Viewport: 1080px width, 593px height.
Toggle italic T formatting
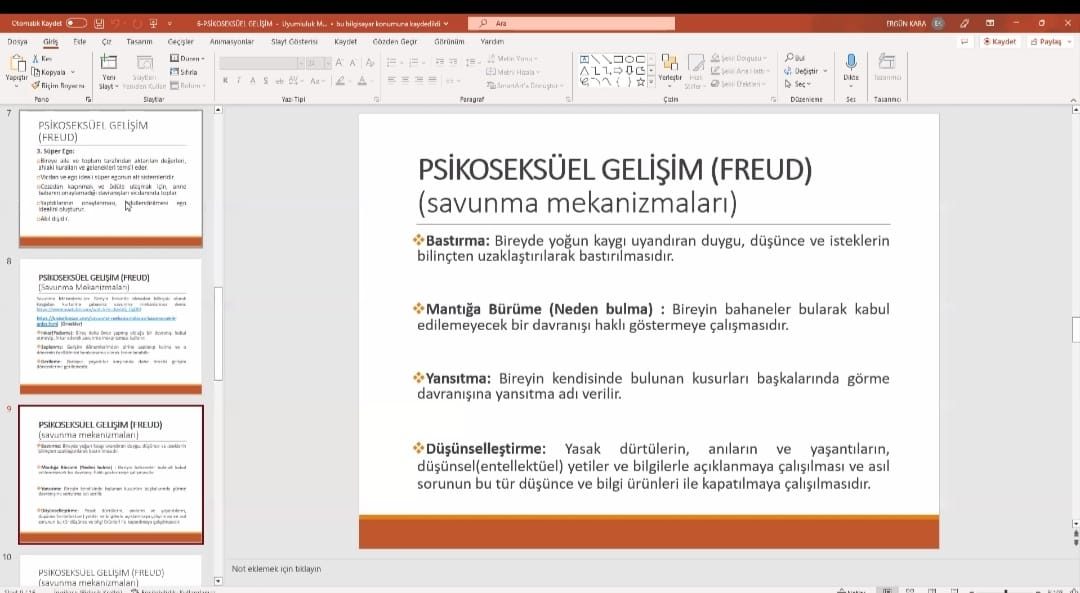coord(239,81)
